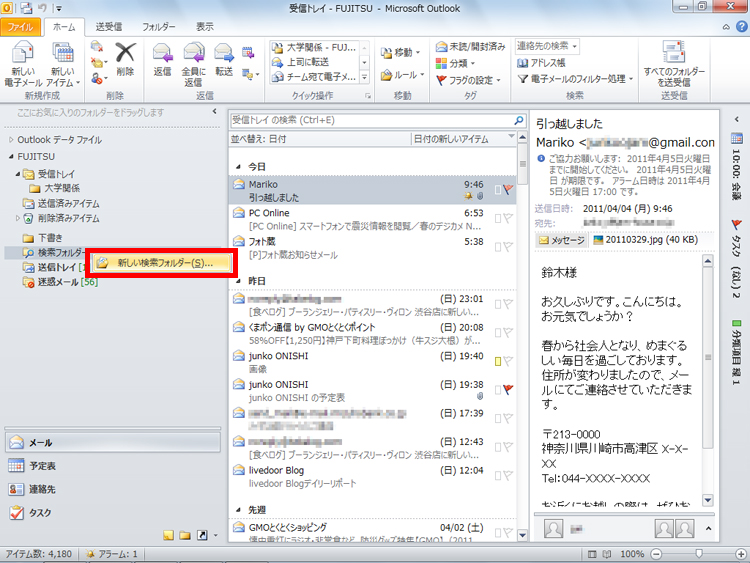Collapse the 今日 message group
750x563 pixels.
click(238, 167)
